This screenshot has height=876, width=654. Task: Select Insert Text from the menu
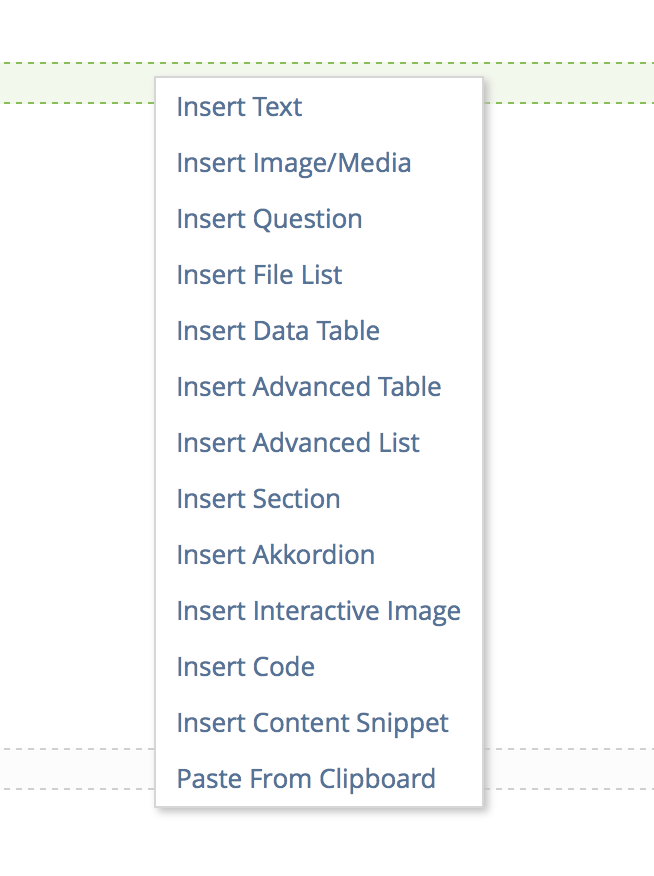click(x=239, y=107)
